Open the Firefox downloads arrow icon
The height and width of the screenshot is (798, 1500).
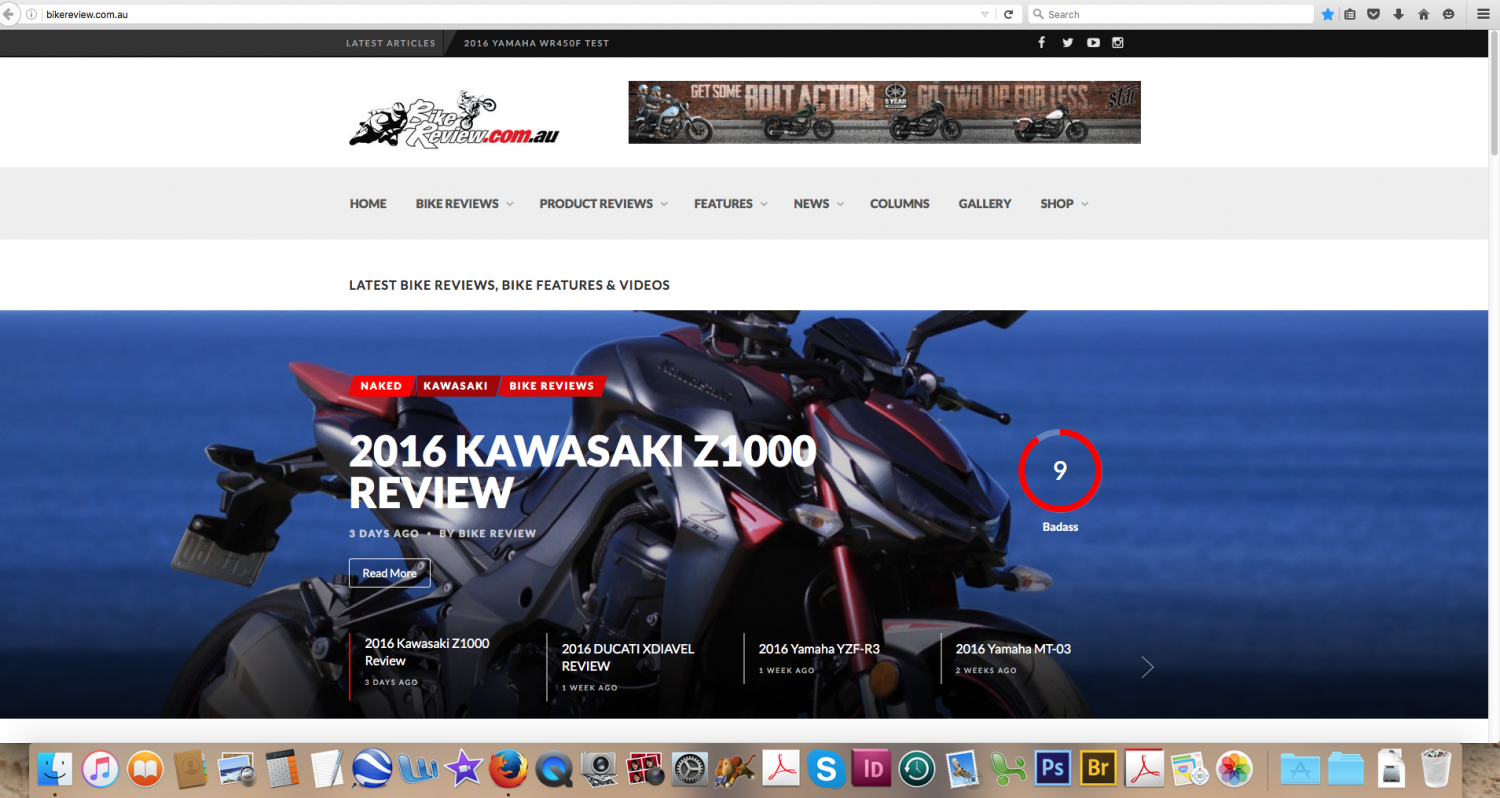tap(1398, 14)
